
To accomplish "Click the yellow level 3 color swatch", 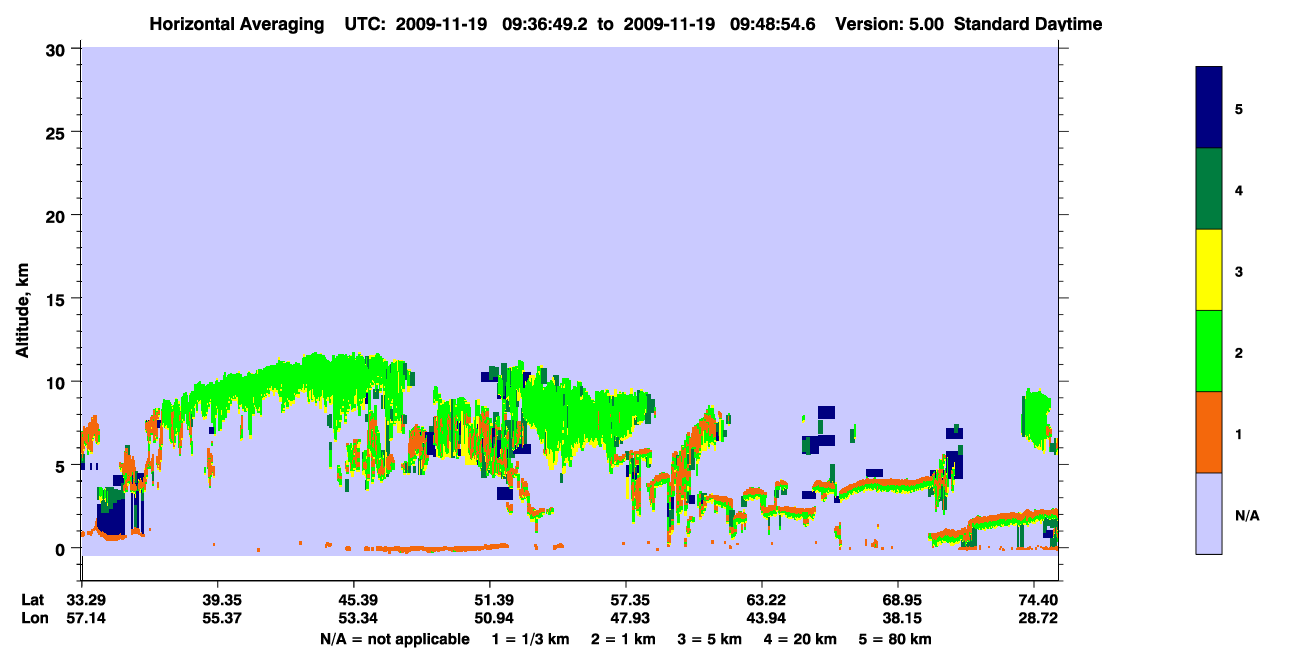I will pyautogui.click(x=1209, y=270).
